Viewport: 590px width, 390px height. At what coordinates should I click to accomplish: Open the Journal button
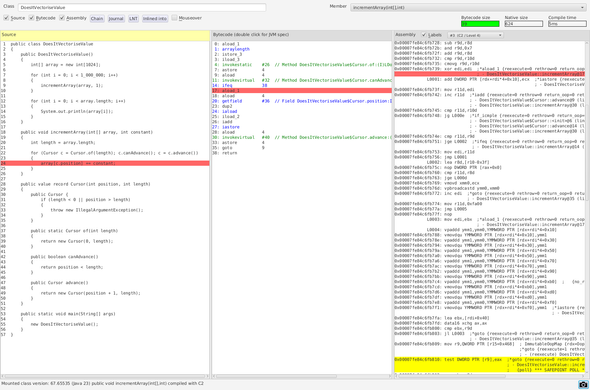[x=116, y=18]
